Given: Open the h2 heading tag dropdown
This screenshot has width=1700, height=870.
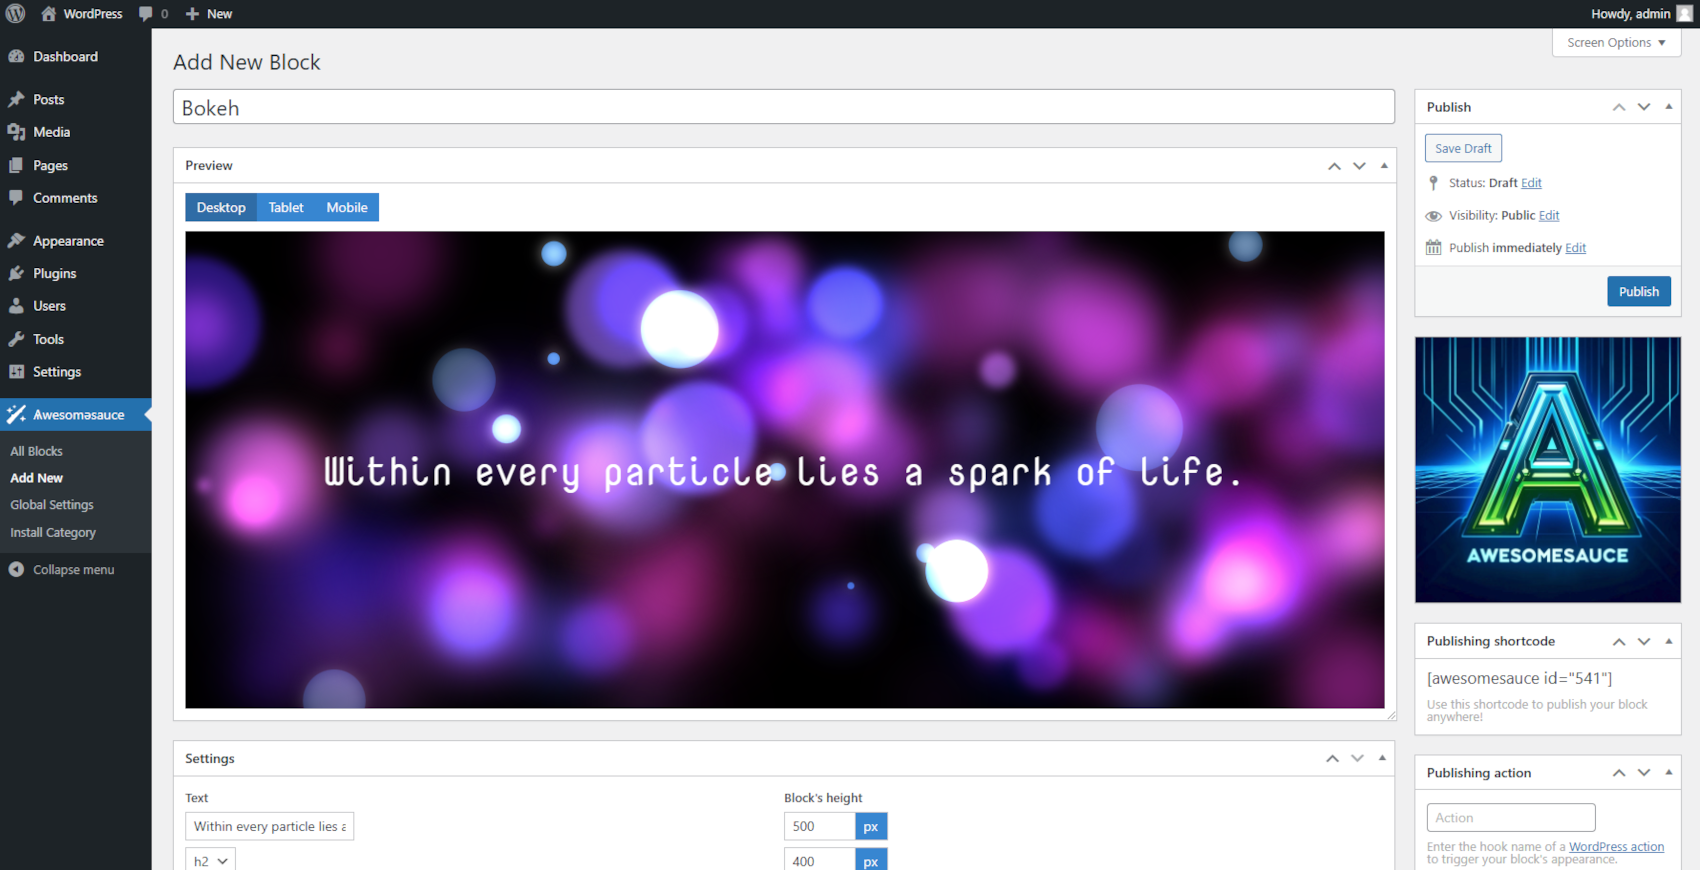Looking at the screenshot, I should pos(210,859).
